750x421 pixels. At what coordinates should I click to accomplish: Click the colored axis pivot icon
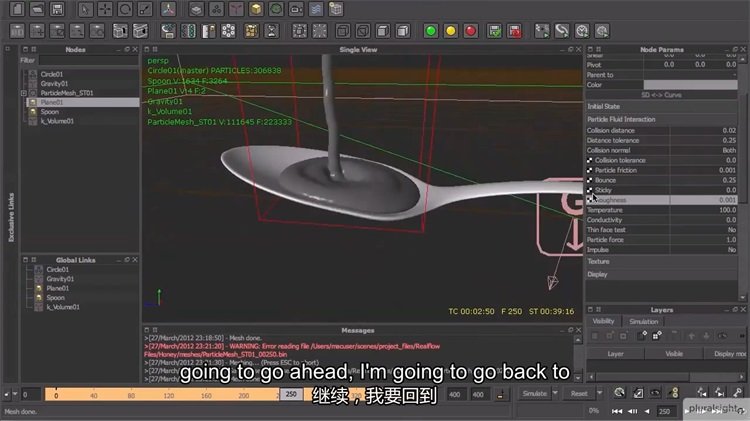[x=168, y=9]
